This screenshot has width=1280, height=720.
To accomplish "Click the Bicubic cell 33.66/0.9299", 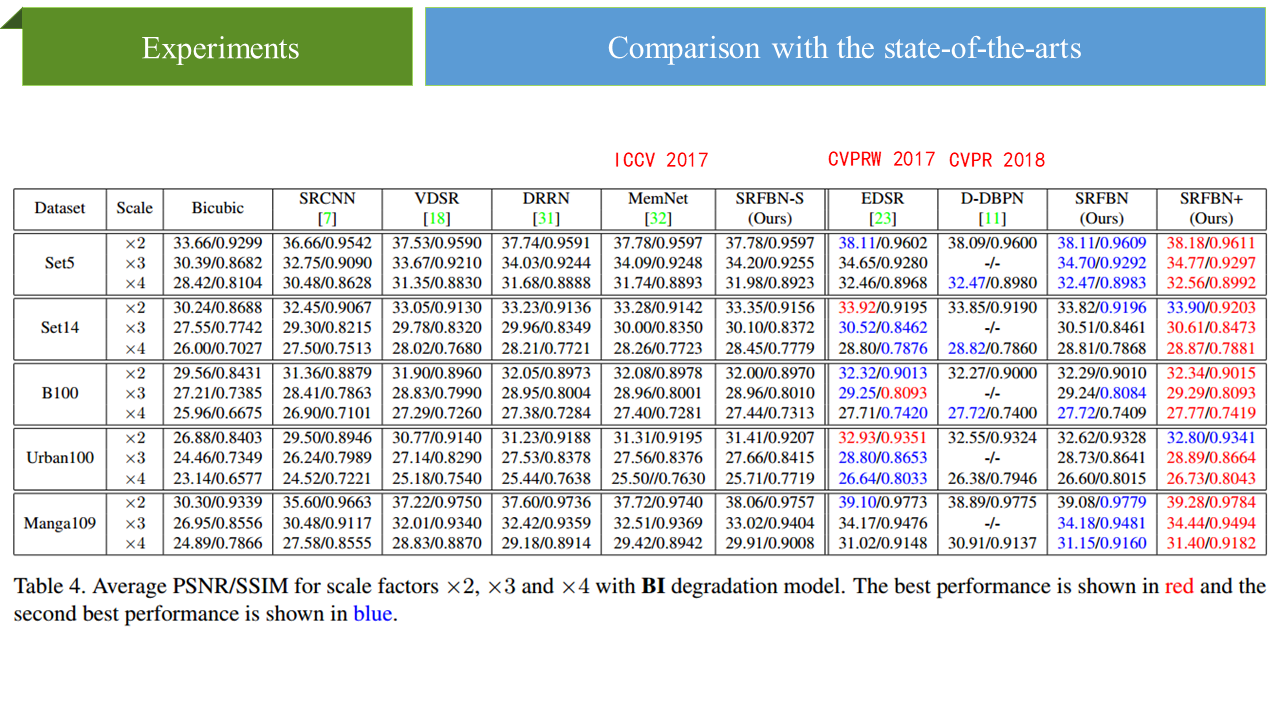I will pos(217,242).
